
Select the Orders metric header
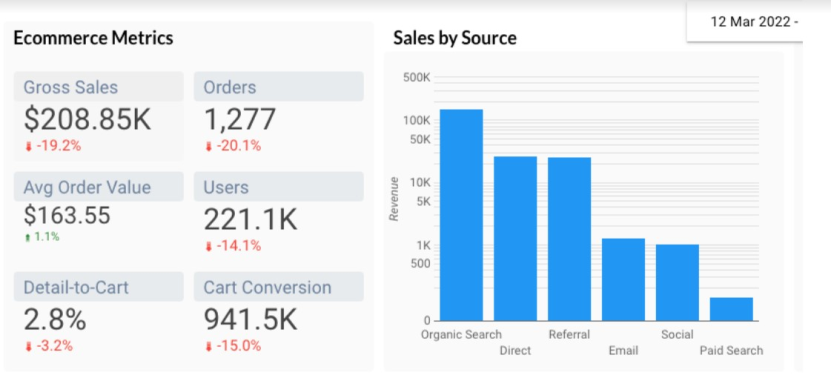(279, 87)
